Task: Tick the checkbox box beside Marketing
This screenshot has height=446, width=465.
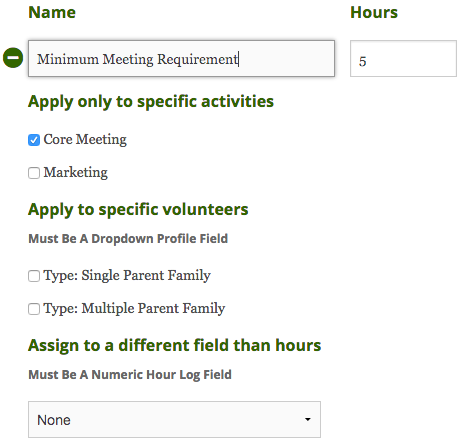Action: point(34,173)
